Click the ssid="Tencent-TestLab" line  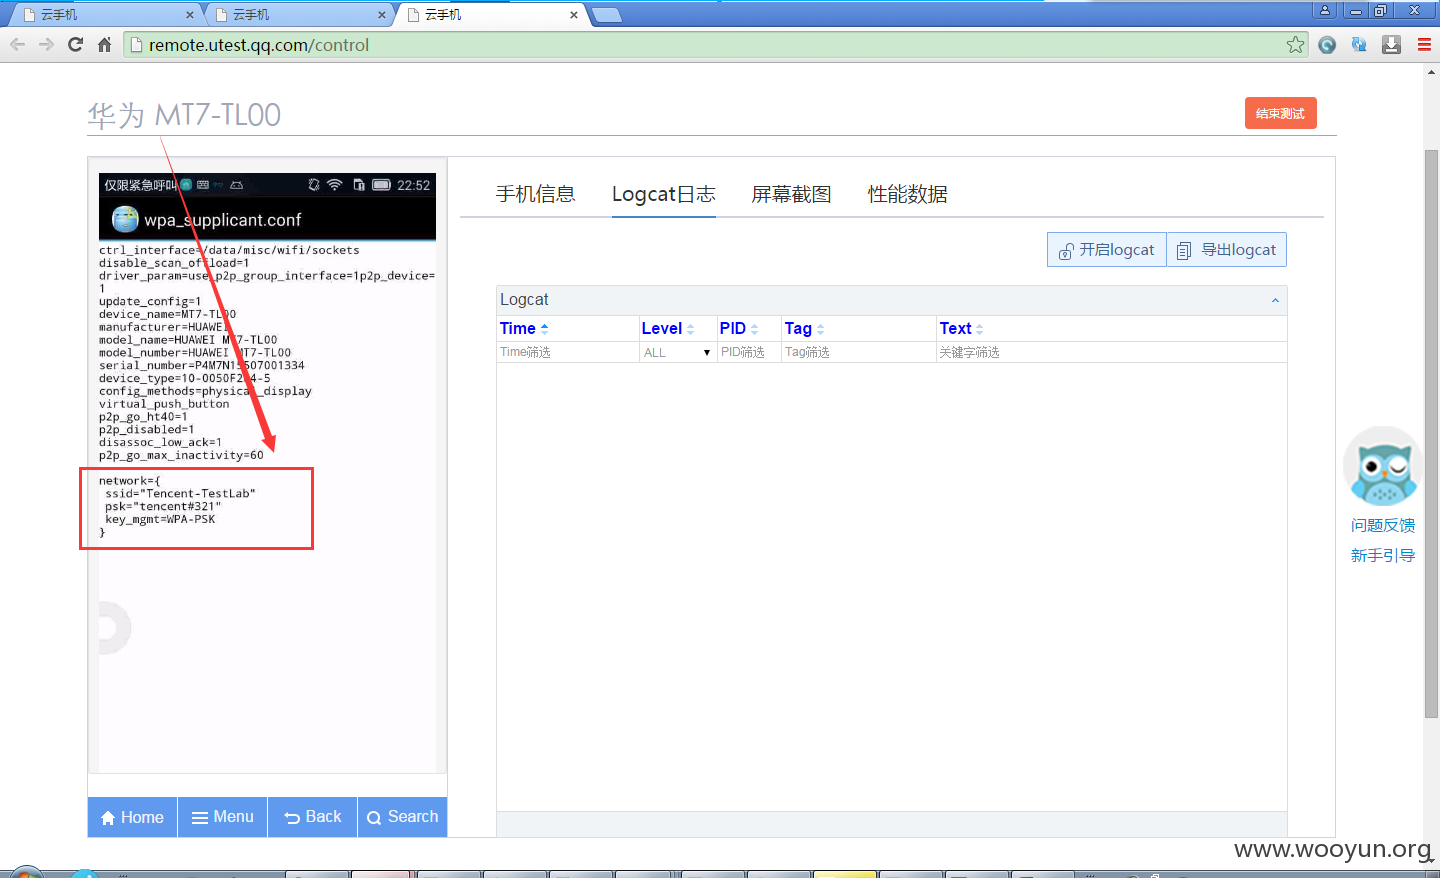click(180, 493)
